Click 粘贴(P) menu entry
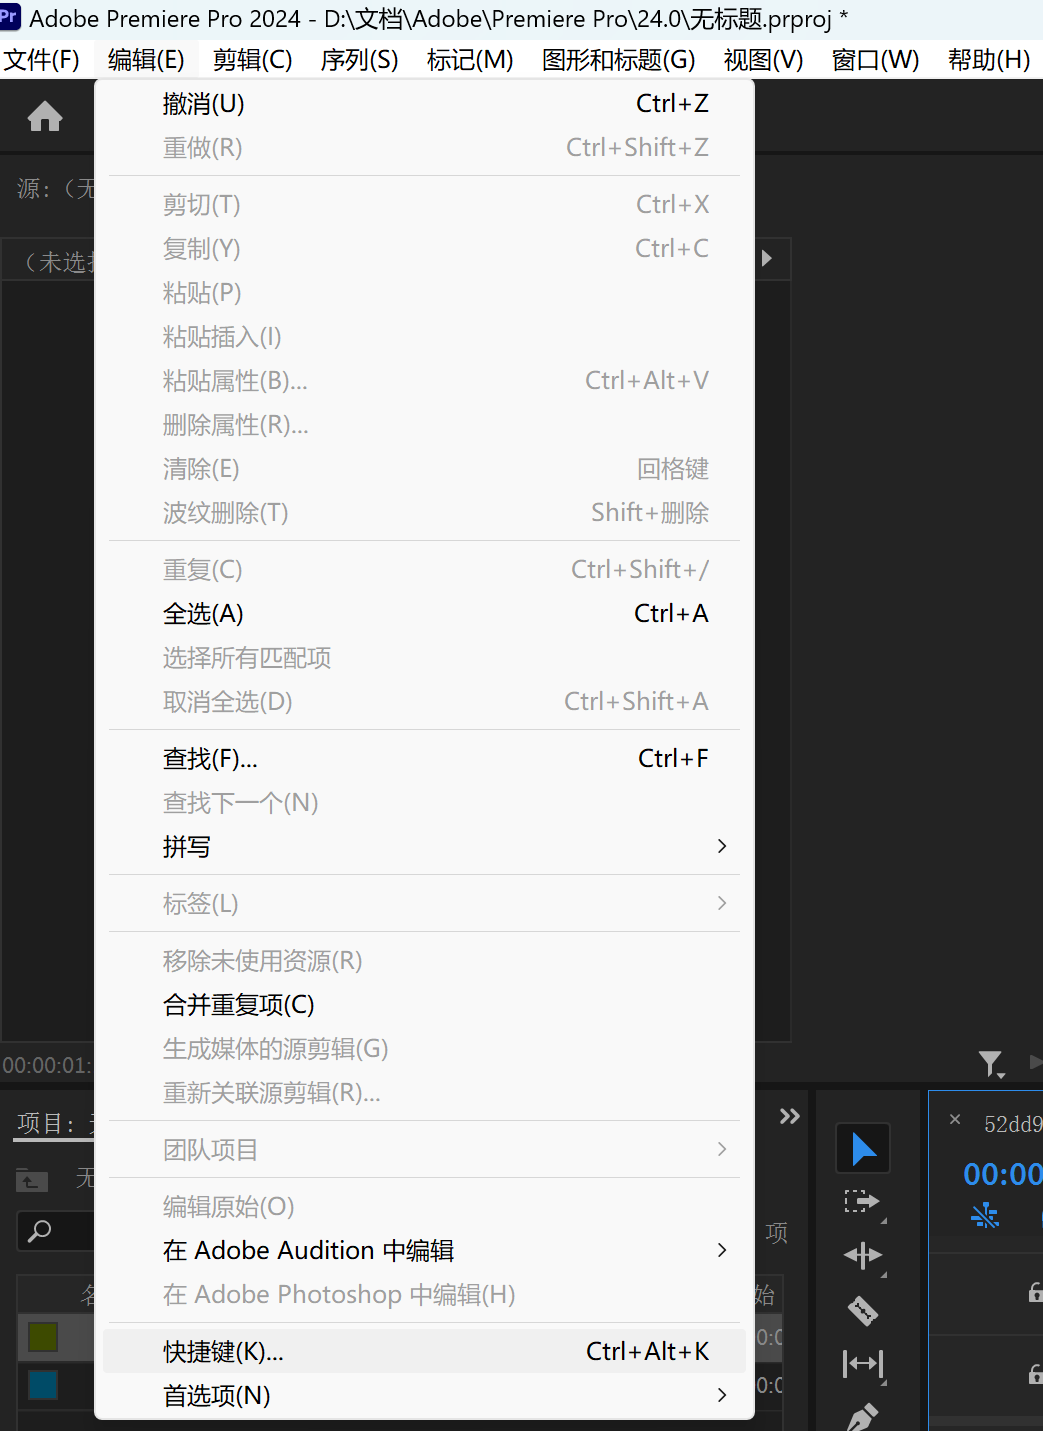 coord(424,293)
